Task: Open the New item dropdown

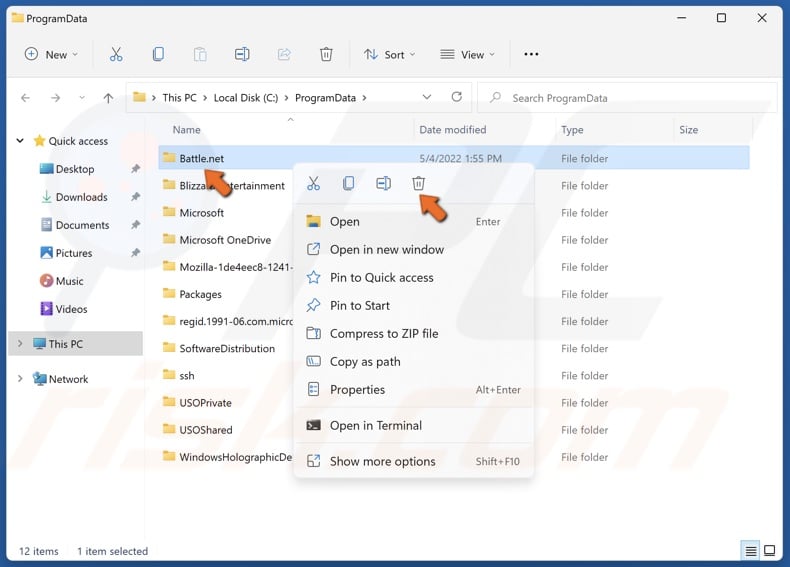Action: pyautogui.click(x=51, y=54)
